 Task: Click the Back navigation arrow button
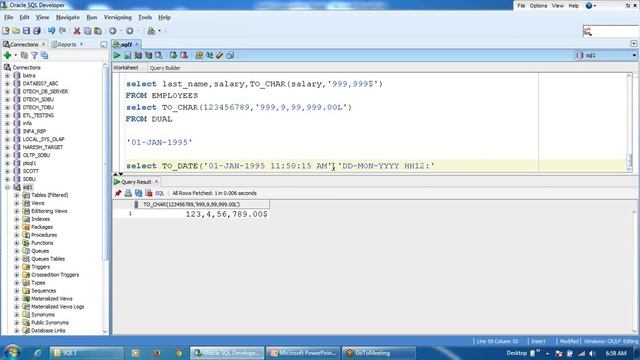(x=113, y=31)
